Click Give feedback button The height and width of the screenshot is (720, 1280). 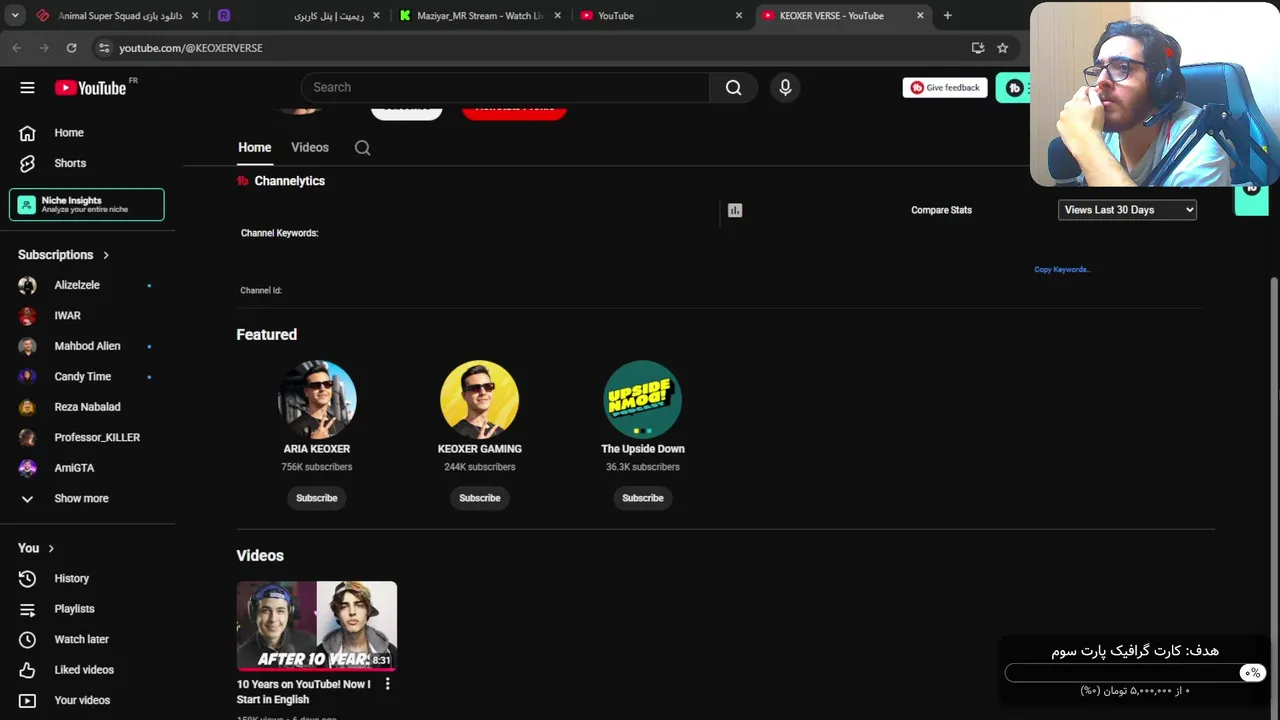945,88
